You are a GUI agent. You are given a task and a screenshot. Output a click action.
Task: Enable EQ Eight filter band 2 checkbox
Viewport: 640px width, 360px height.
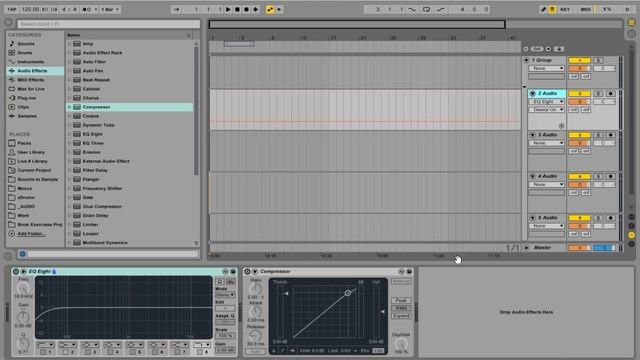click(66, 352)
